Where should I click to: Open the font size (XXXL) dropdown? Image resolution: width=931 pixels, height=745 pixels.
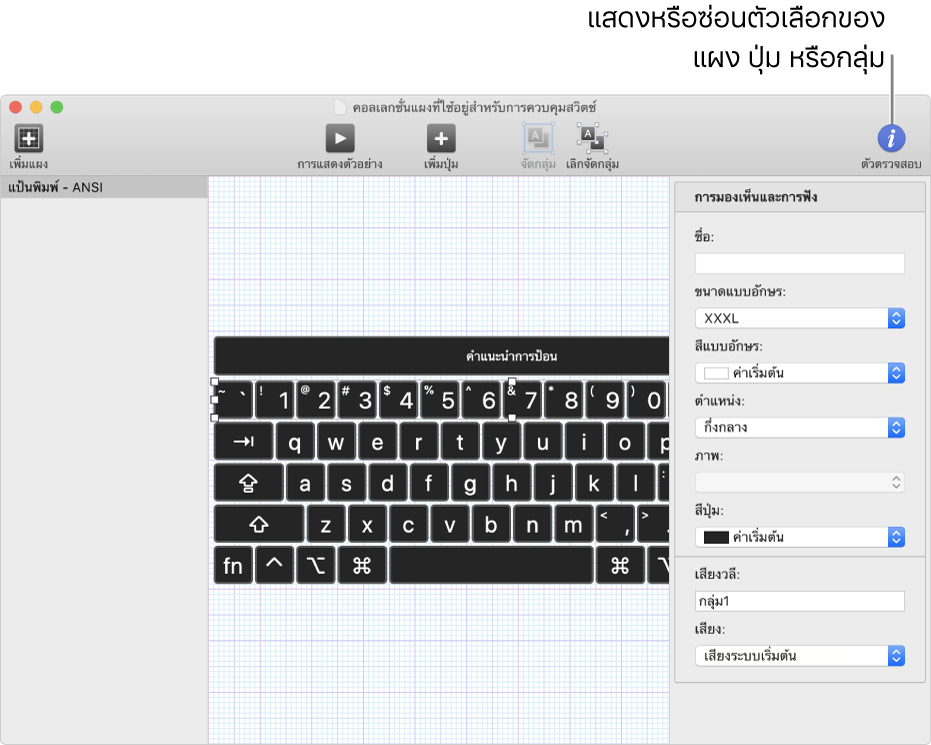point(799,318)
